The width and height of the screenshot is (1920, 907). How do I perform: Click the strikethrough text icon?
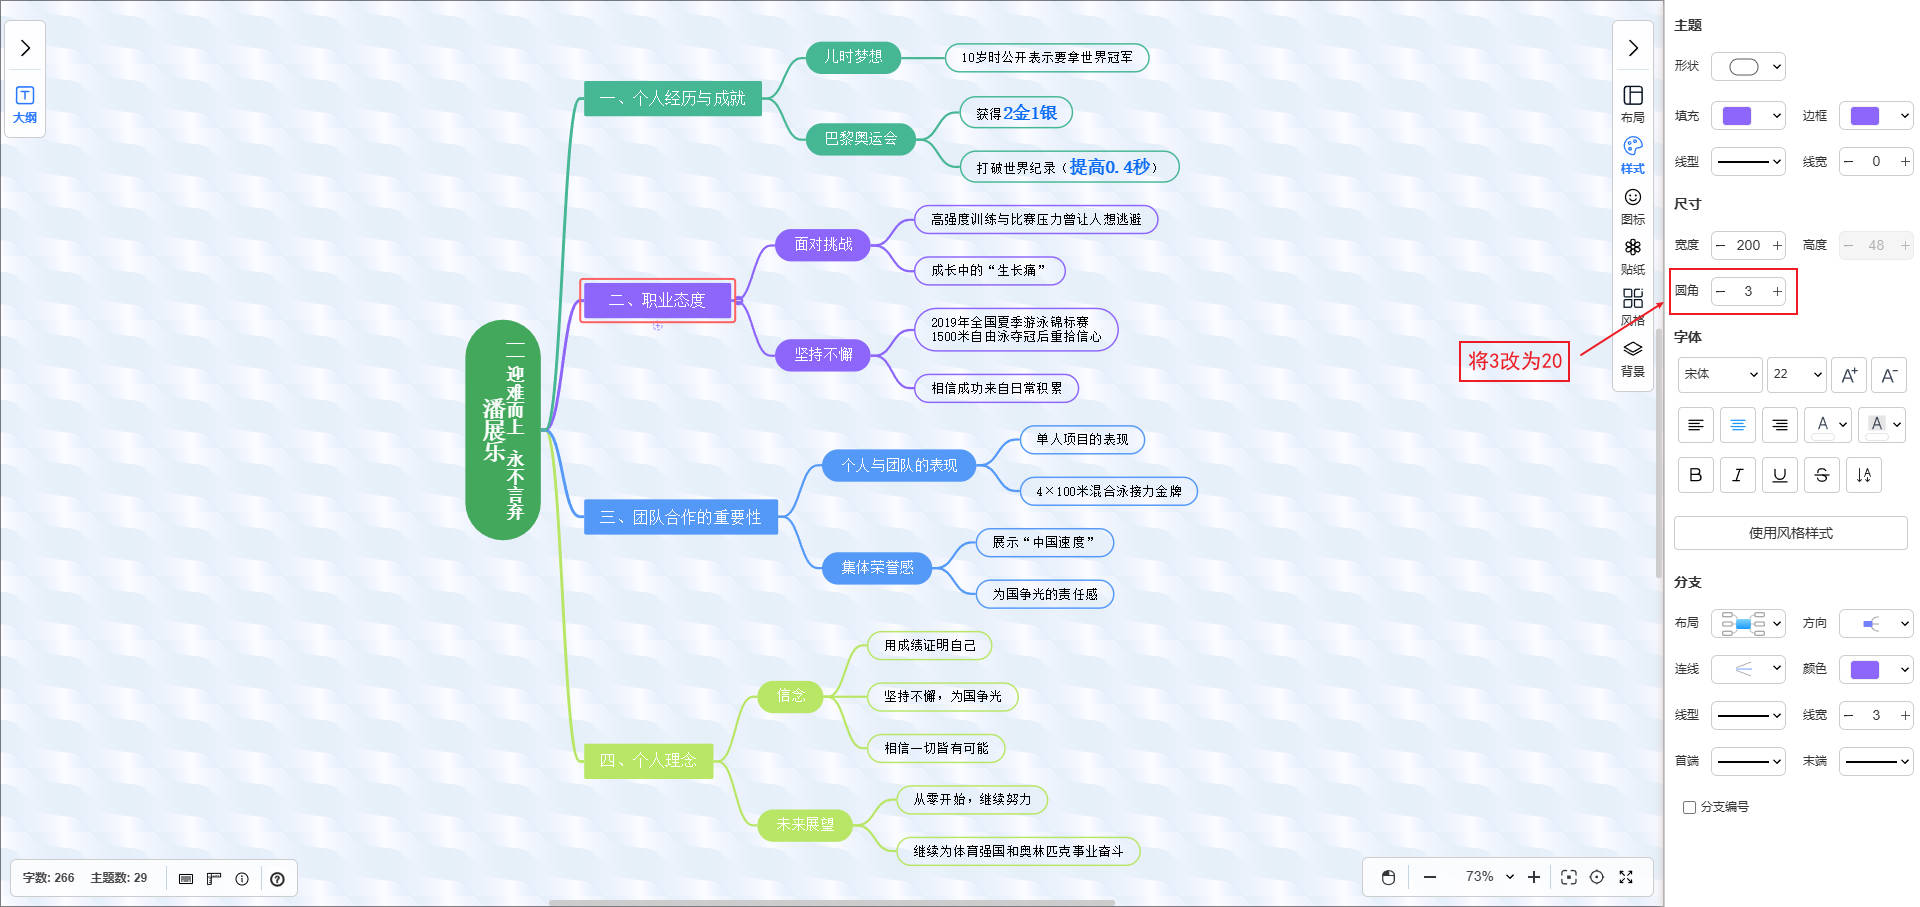[1821, 475]
